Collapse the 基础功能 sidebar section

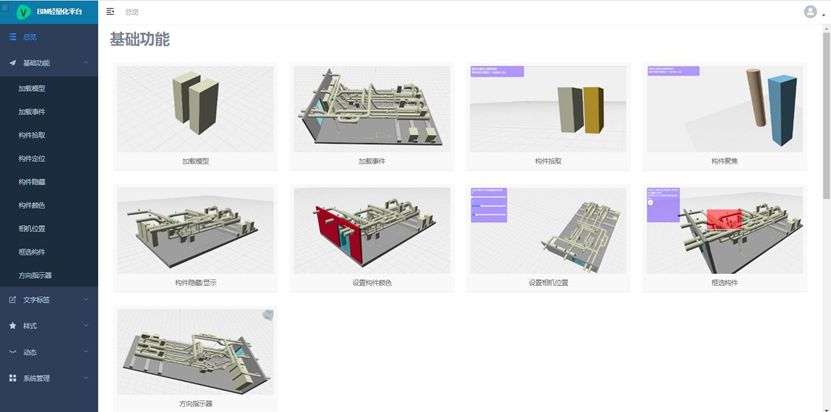coord(86,63)
